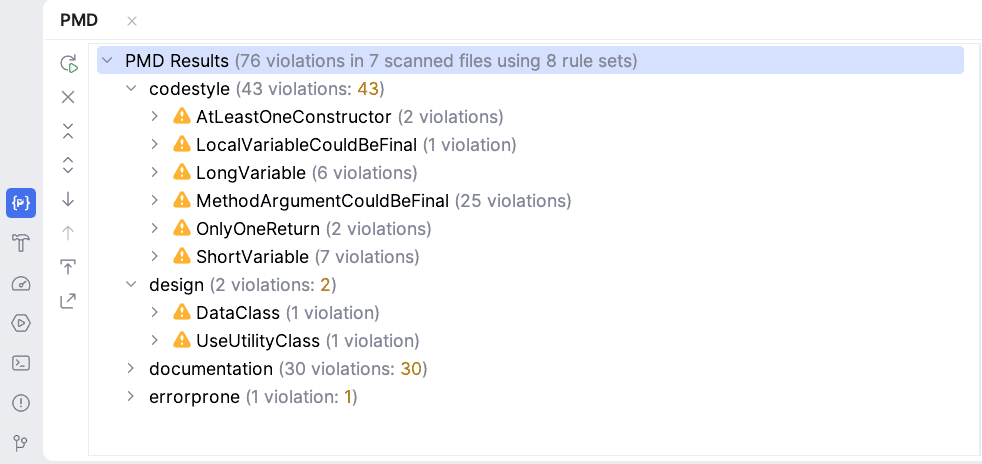Open the Terminal tool window
Screen dimensions: 982x464
[21, 363]
